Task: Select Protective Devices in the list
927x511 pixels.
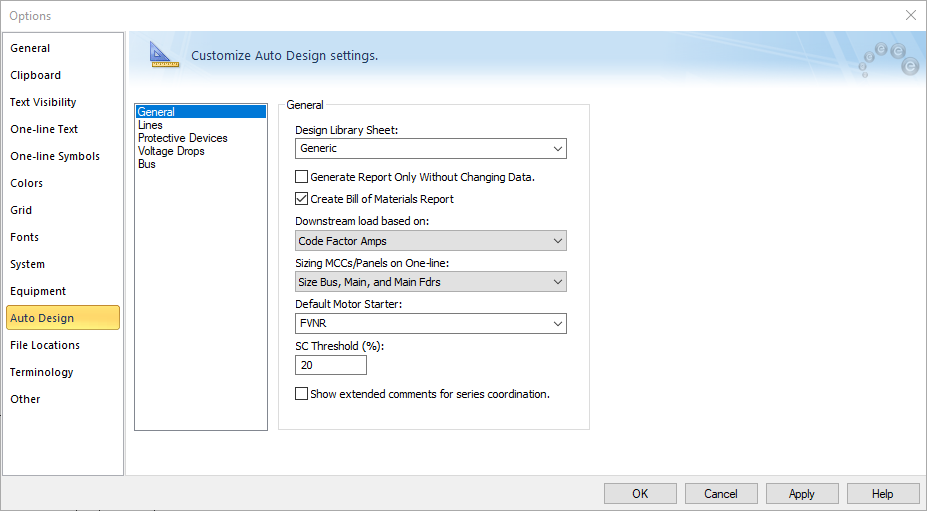Action: click(182, 139)
